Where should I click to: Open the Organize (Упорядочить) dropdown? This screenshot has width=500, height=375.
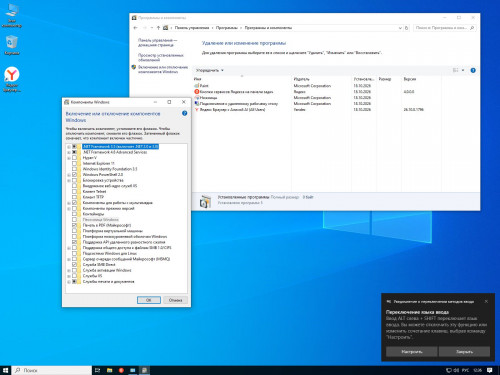pos(210,70)
